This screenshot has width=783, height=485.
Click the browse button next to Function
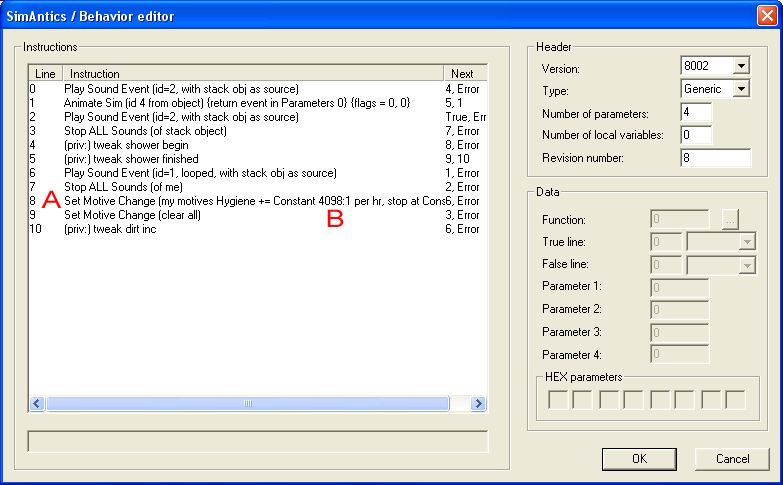tap(730, 219)
